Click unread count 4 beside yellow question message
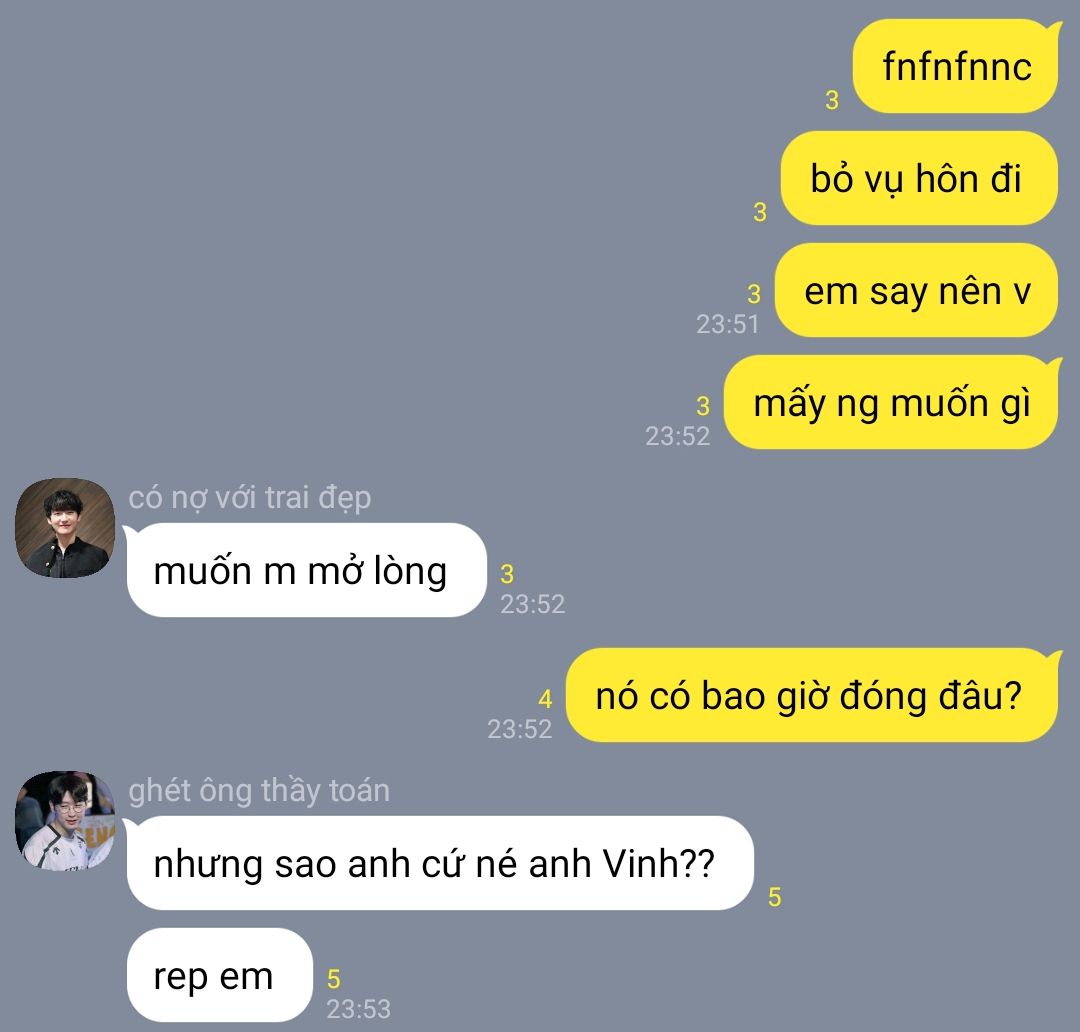Screen dimensions: 1080x1032 tap(546, 699)
